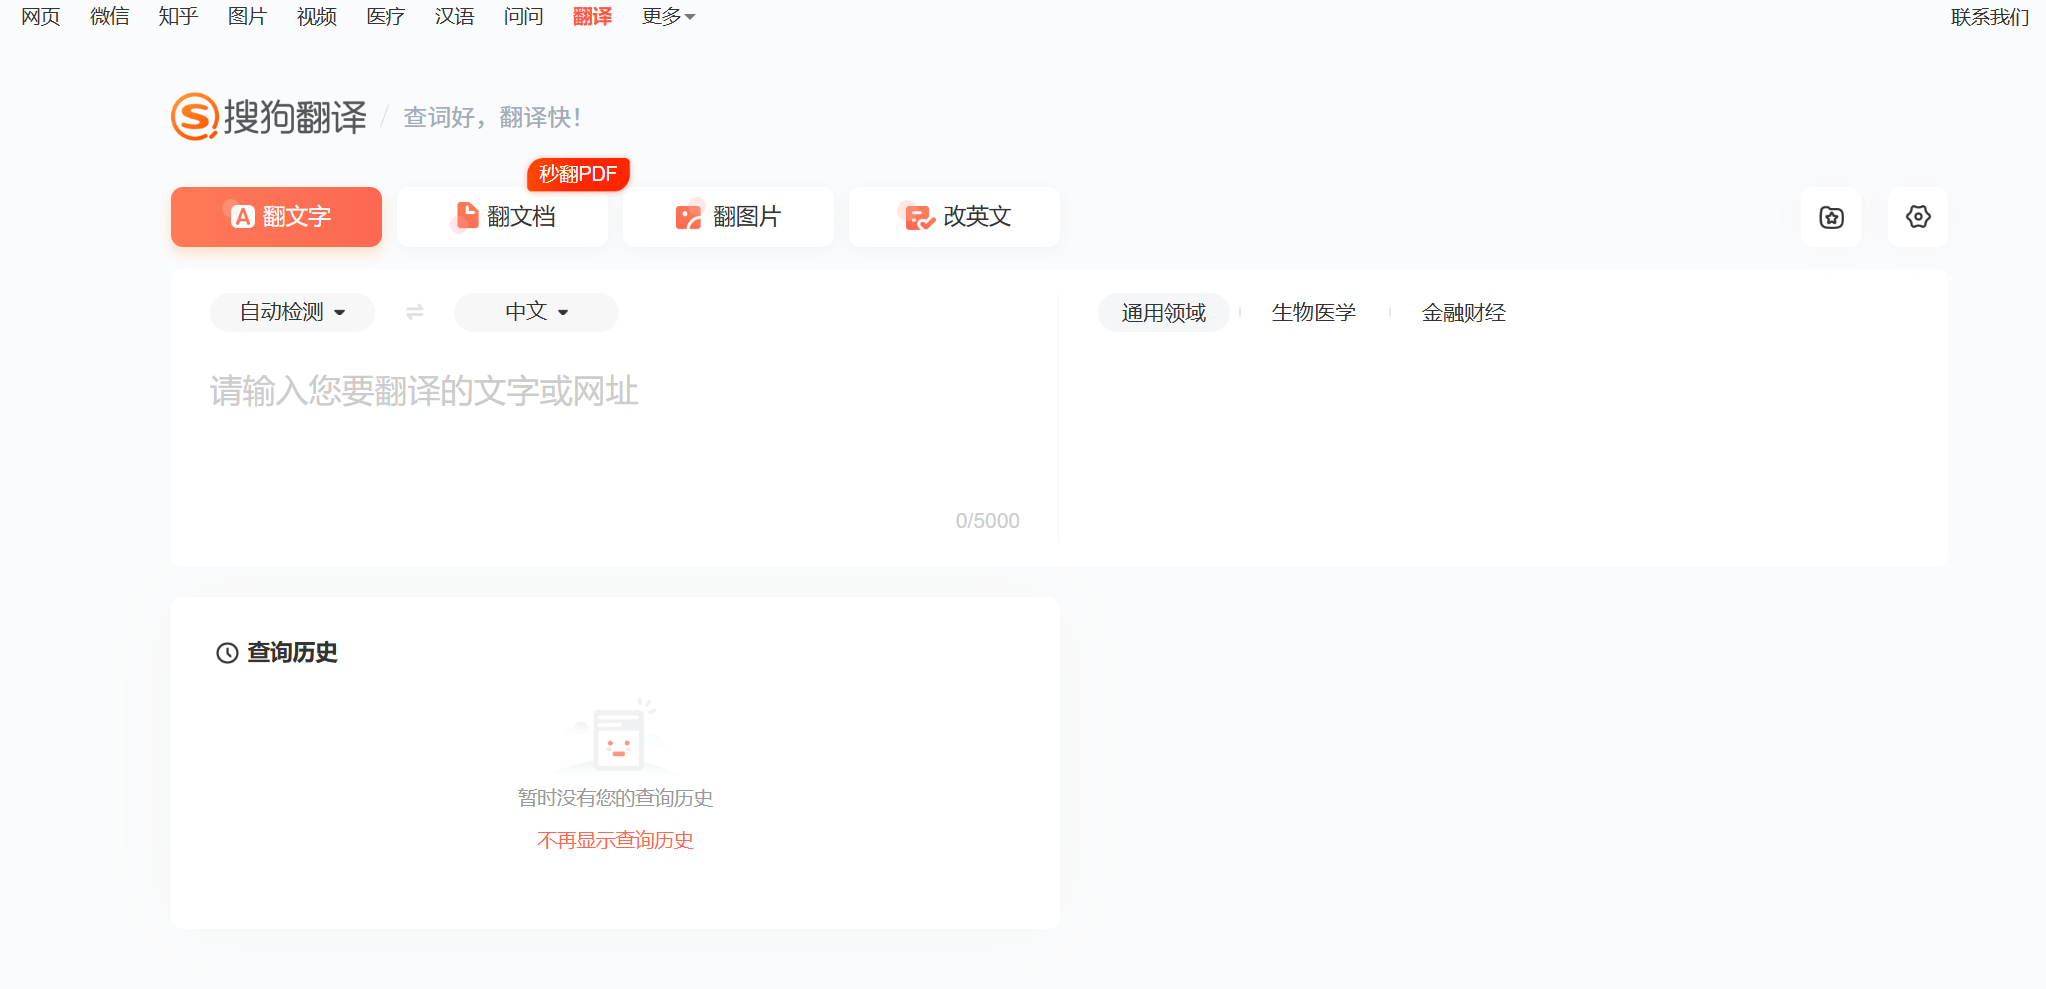Viewport: 2046px width, 989px height.
Task: Select the 金融财经 domain option
Action: 1463,313
